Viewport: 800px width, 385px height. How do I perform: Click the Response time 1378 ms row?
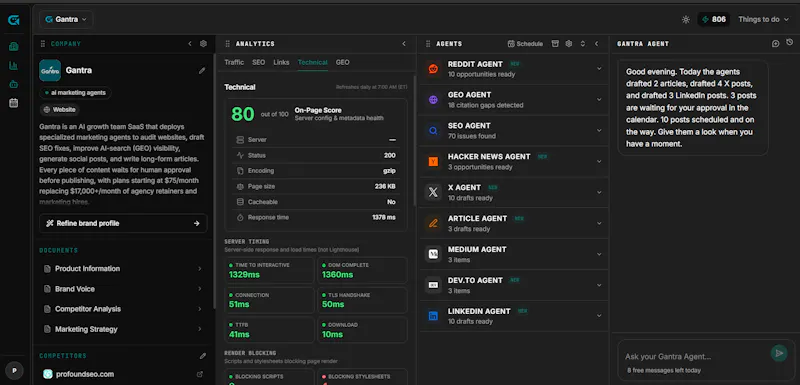316,217
